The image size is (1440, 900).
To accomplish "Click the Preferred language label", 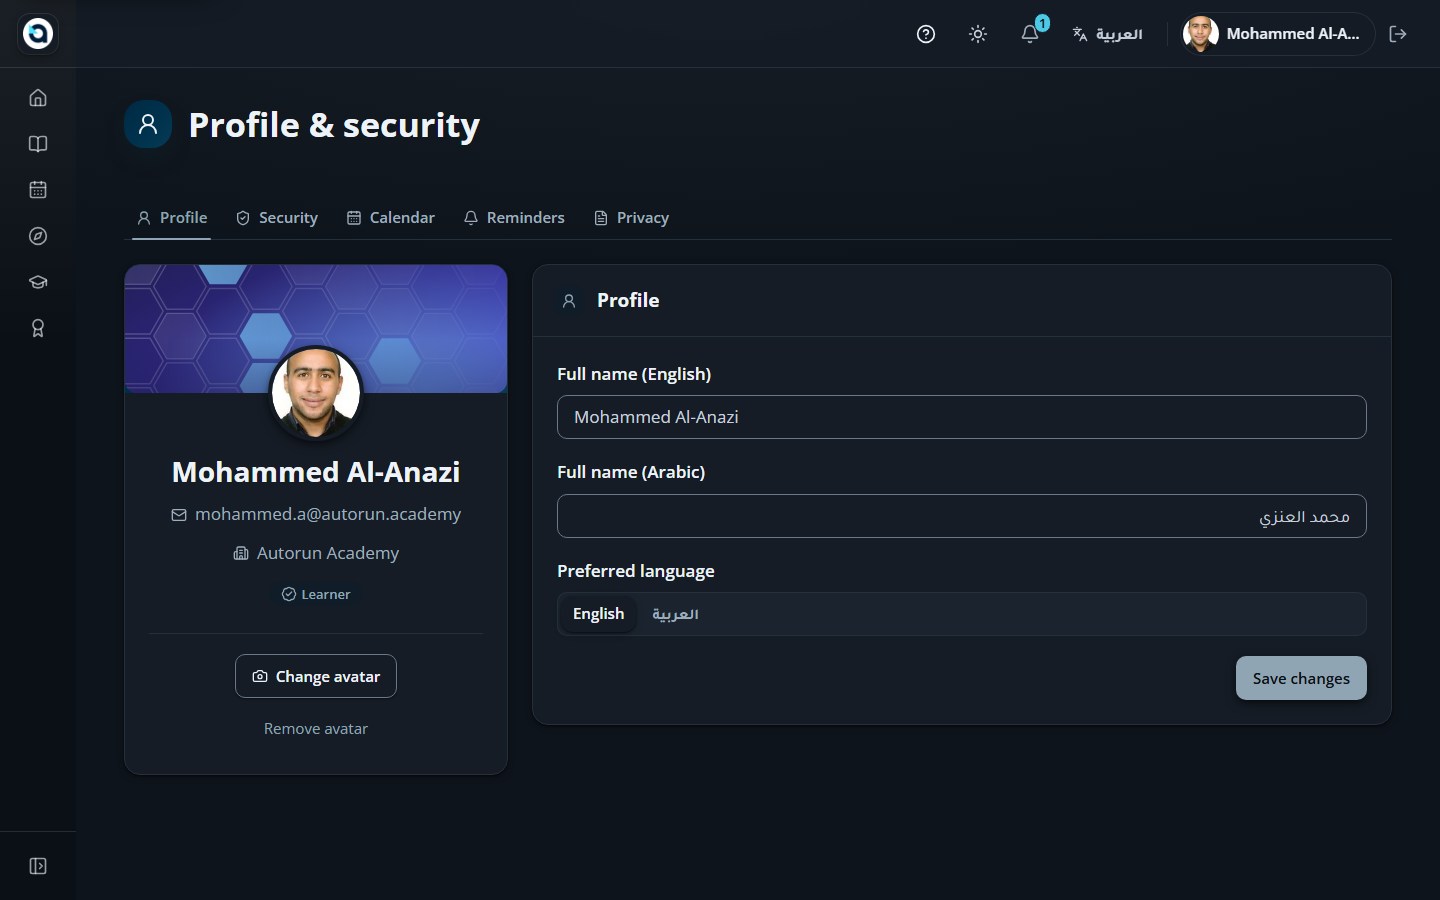I will click(x=636, y=571).
